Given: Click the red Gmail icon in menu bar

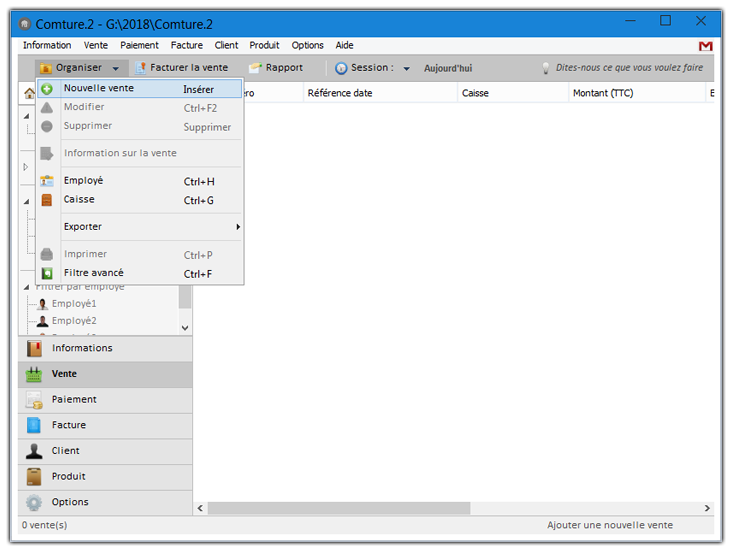Looking at the screenshot, I should (x=705, y=46).
